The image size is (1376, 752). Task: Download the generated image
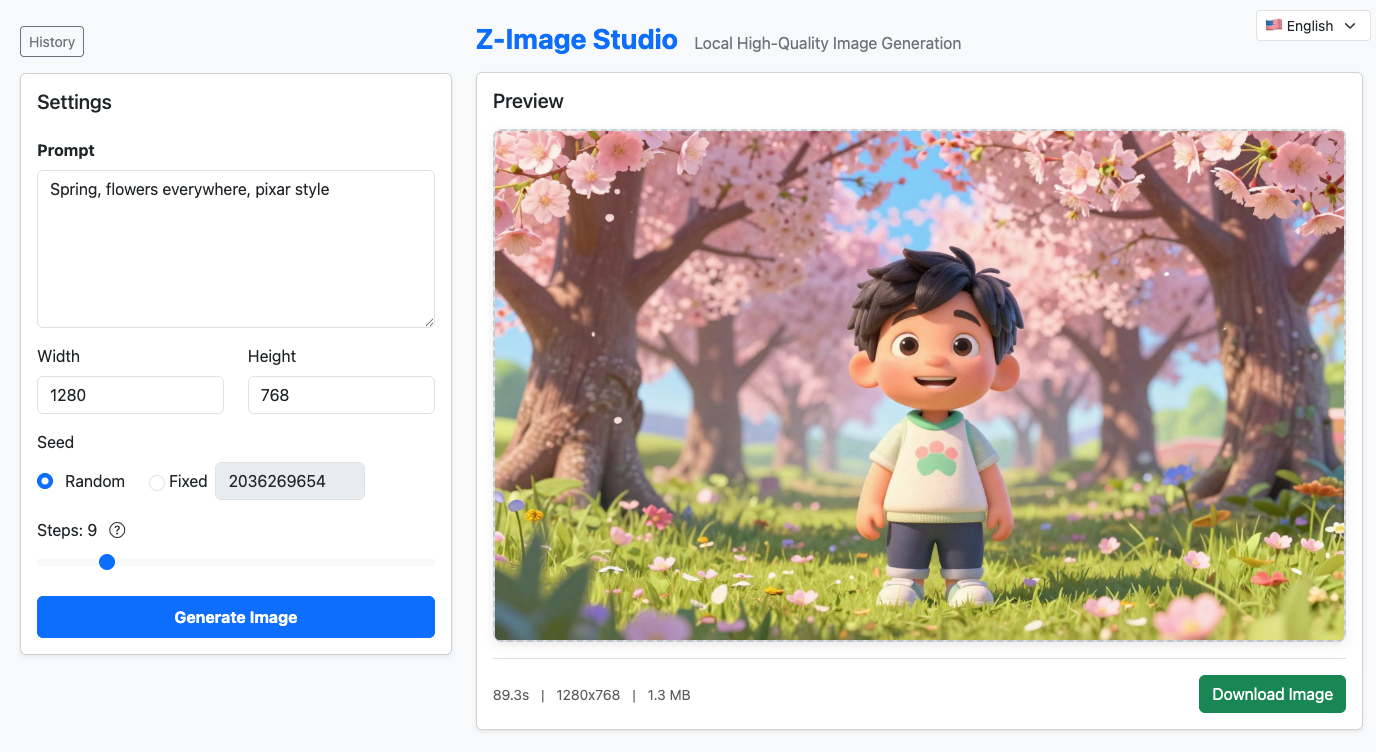click(x=1271, y=694)
